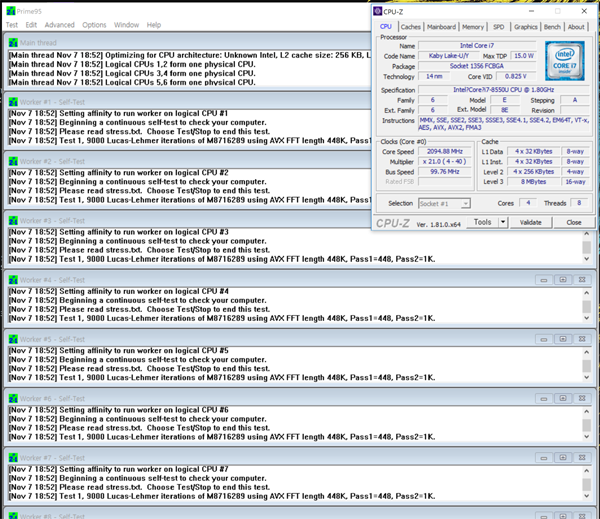Minimize the Worker #6 child window
This screenshot has width=600, height=519.
point(543,398)
